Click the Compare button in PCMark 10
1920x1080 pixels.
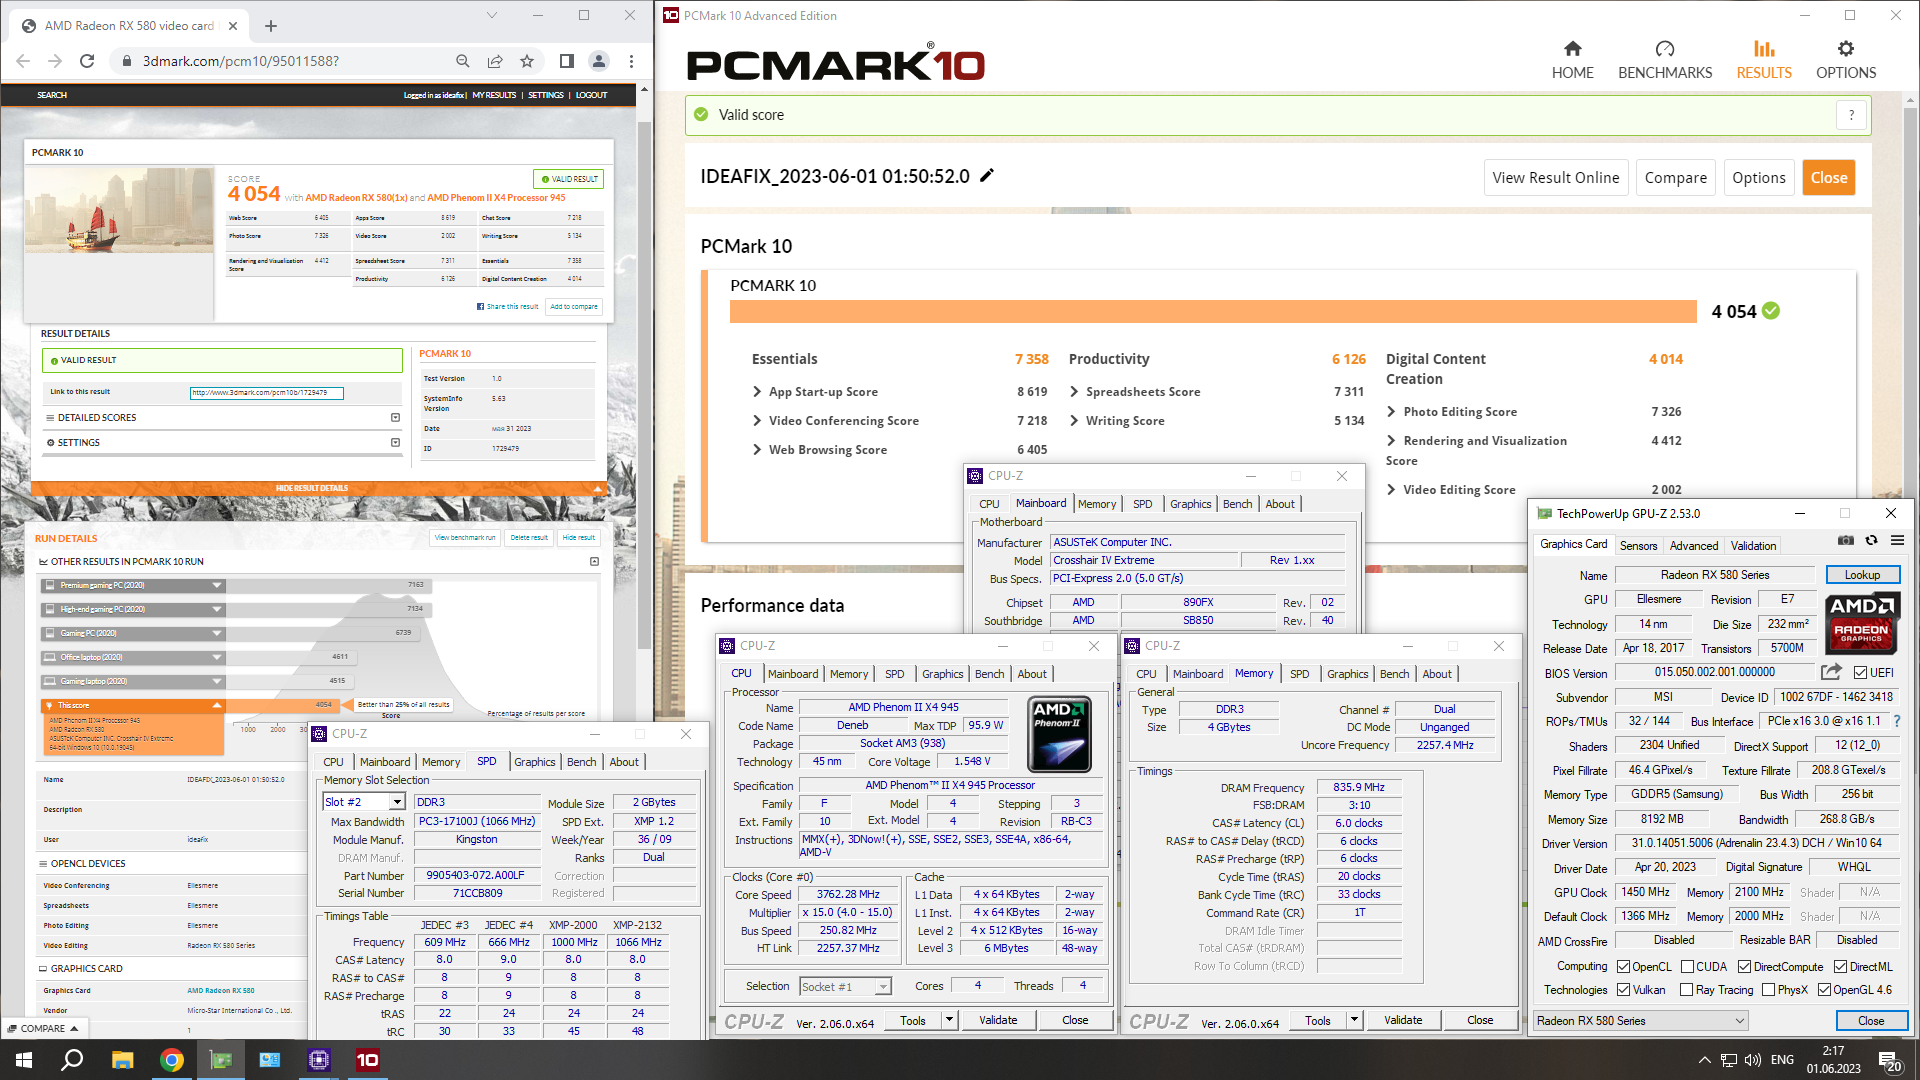(x=1675, y=178)
